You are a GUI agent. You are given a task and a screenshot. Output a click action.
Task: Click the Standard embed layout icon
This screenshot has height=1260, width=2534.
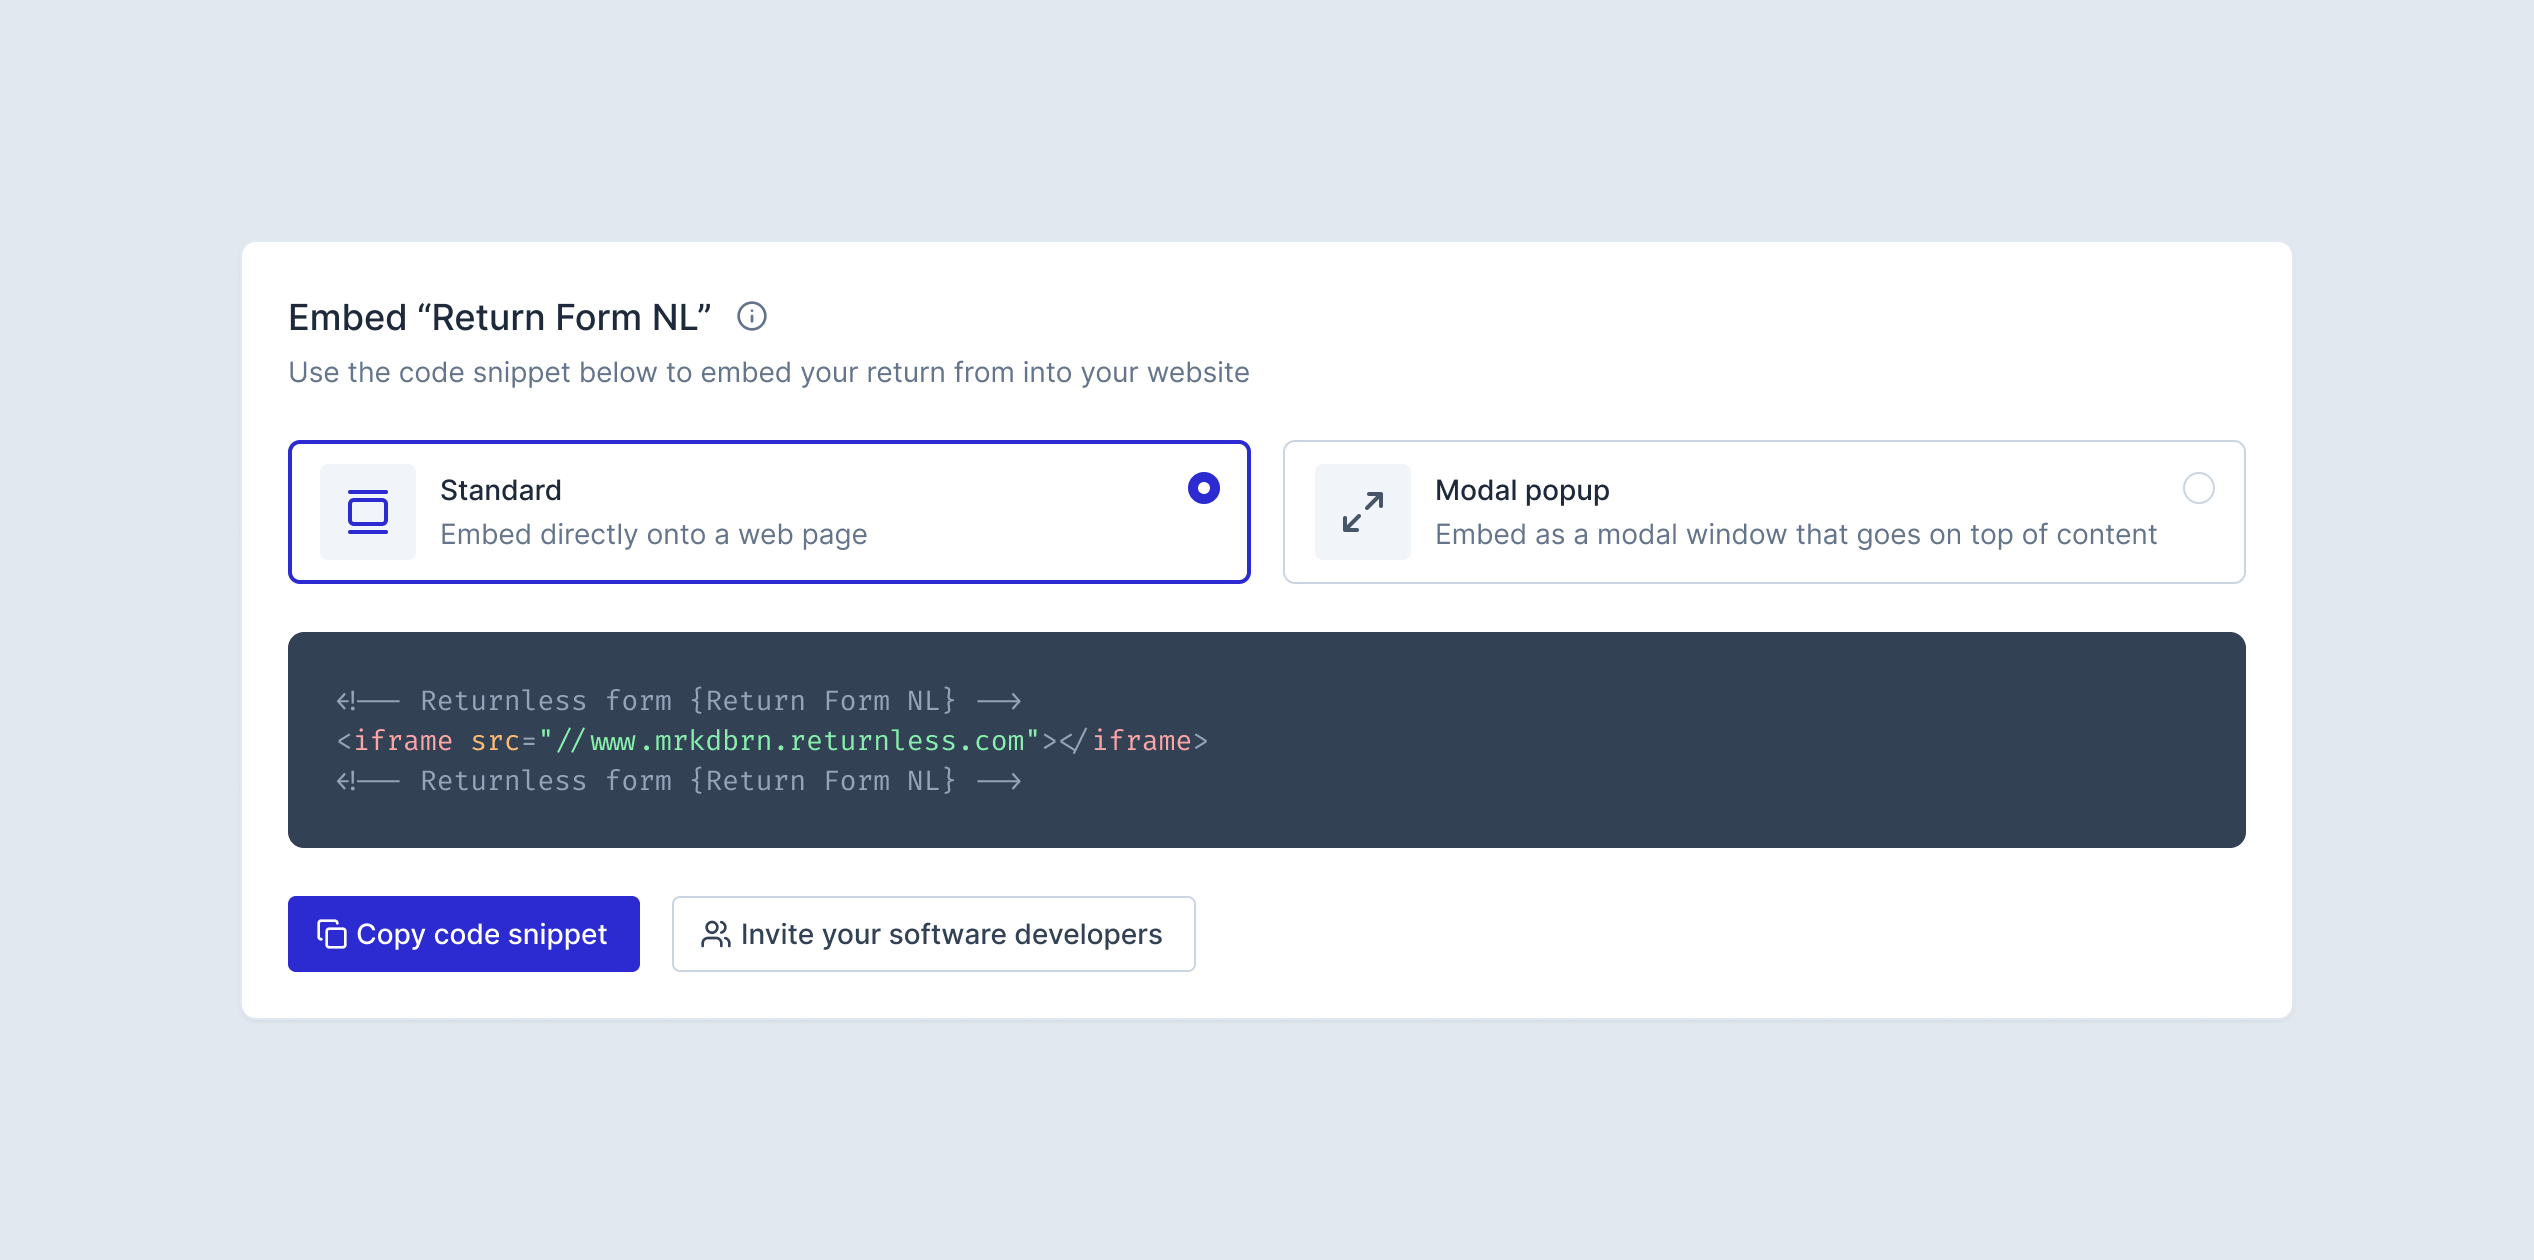pyautogui.click(x=368, y=512)
